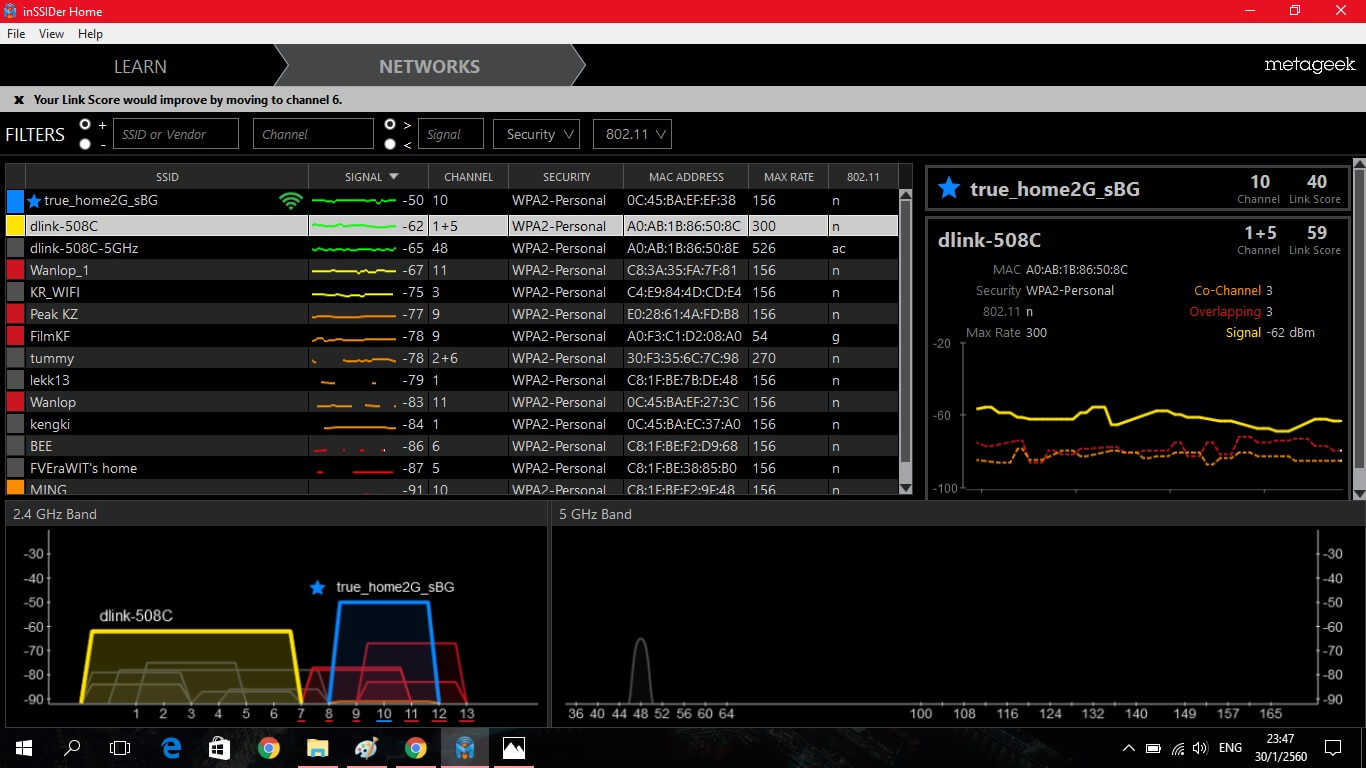Sort networks by SECURITY column header
Screen dimensions: 1366x768
click(566, 177)
